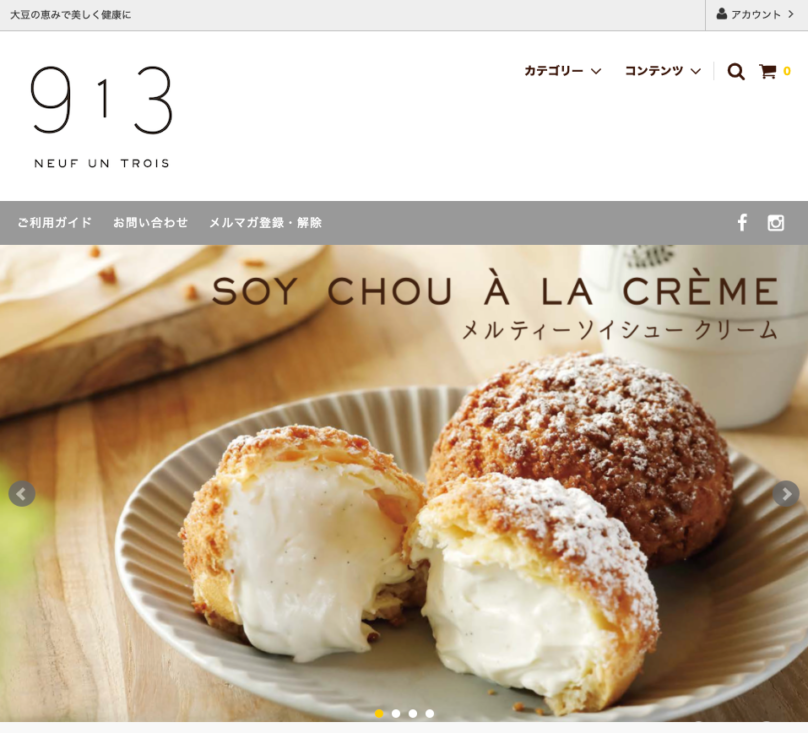Click the account person icon
This screenshot has height=733, width=808.
(x=721, y=14)
